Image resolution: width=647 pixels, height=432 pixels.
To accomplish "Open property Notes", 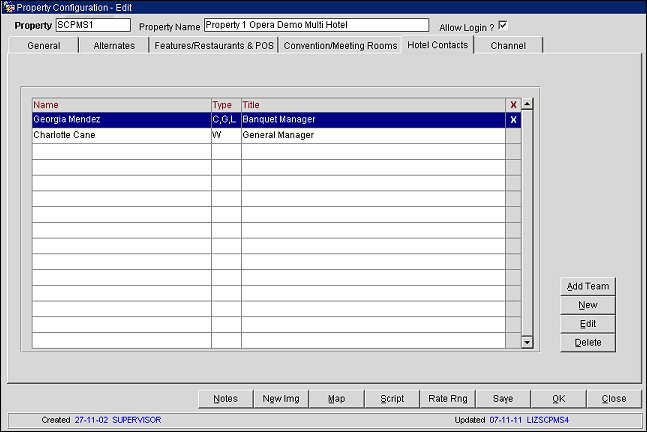I will point(225,398).
